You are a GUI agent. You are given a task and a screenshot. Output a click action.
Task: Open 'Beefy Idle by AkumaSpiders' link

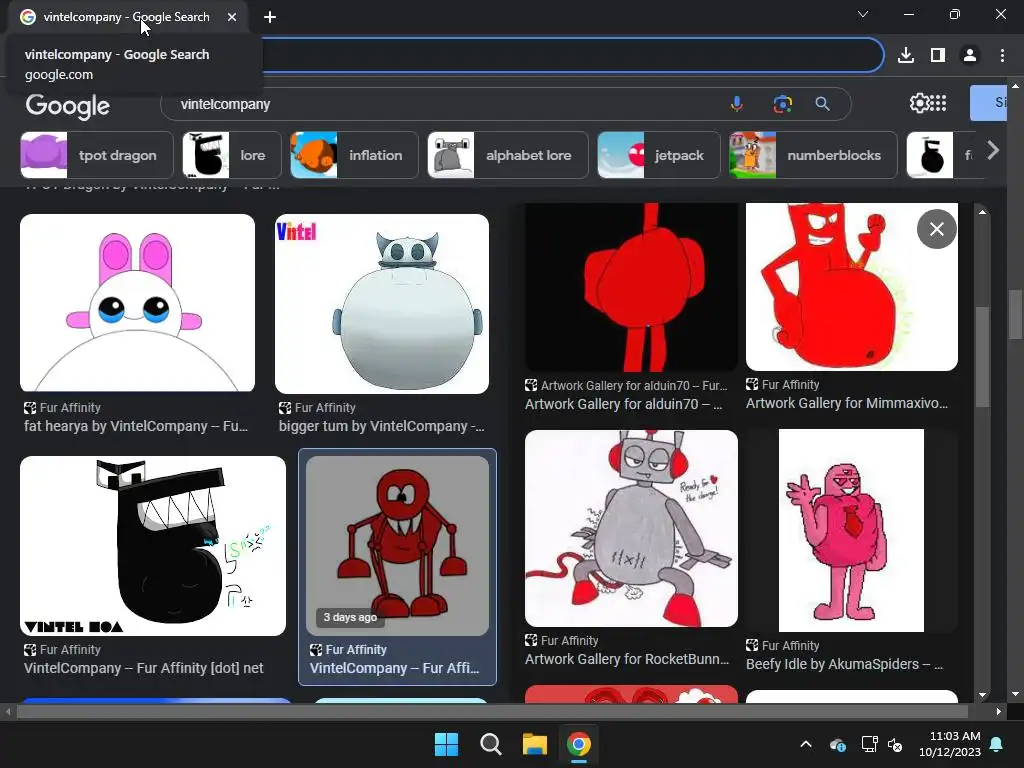tap(844, 664)
